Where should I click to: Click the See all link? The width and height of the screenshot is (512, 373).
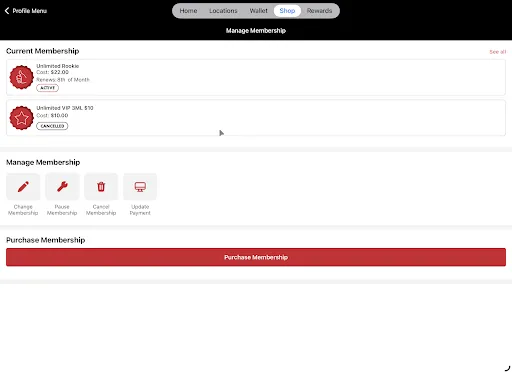tap(497, 52)
